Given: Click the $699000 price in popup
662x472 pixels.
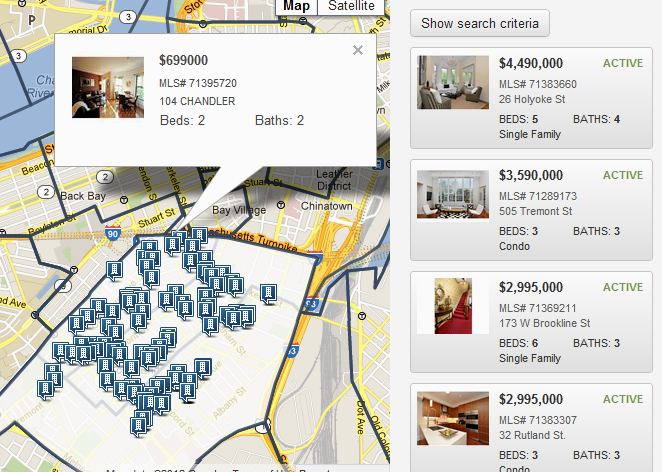Looking at the screenshot, I should (184, 60).
